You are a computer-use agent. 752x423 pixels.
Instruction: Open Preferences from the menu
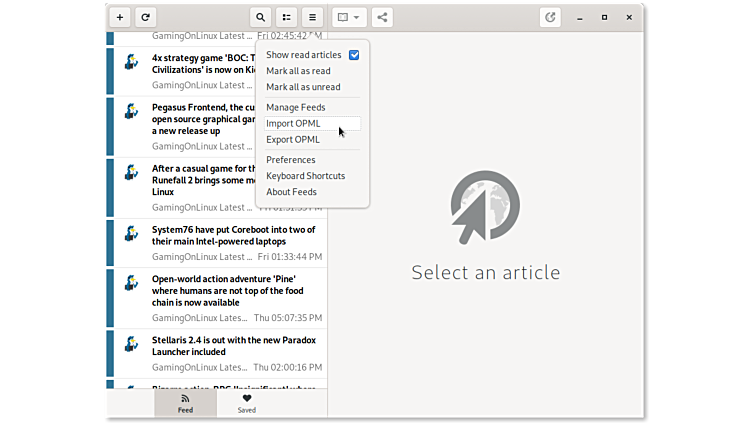click(291, 160)
